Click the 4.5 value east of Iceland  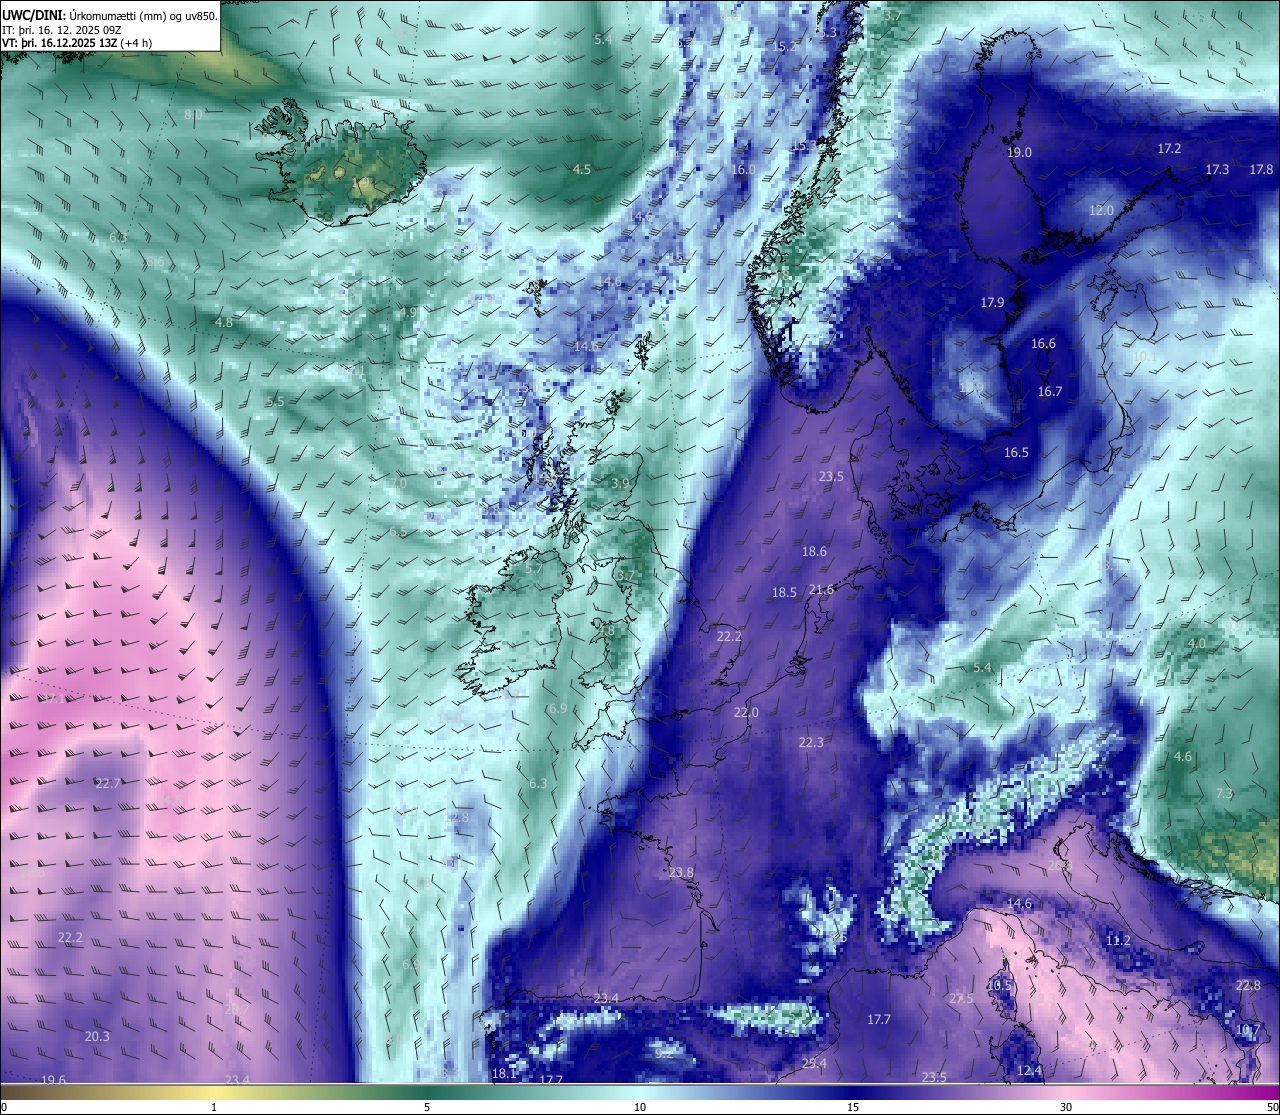click(x=581, y=169)
